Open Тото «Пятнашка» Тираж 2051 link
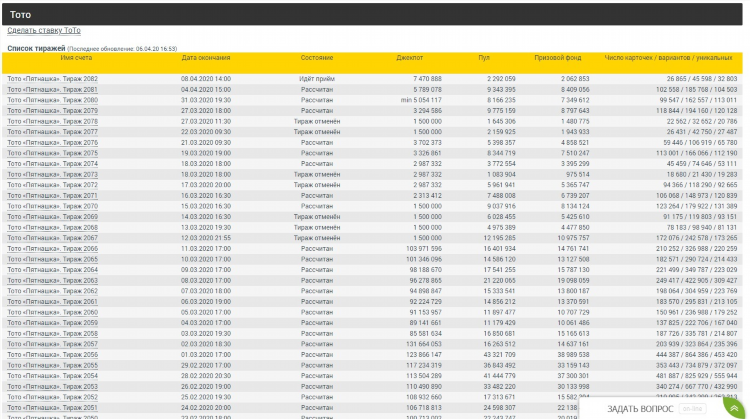Image resolution: width=750 pixels, height=419 pixels. tap(53, 408)
